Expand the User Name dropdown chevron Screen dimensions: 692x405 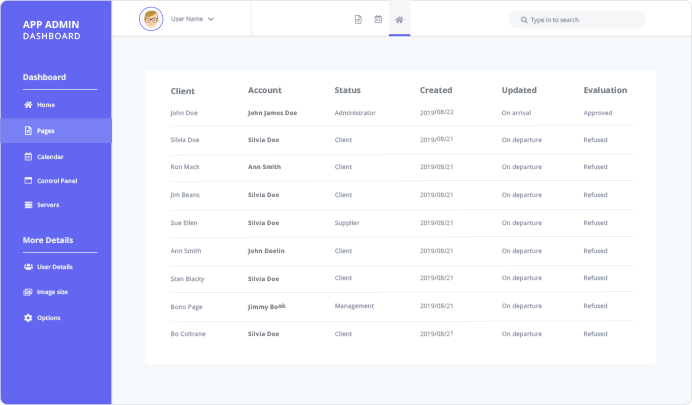click(x=211, y=19)
